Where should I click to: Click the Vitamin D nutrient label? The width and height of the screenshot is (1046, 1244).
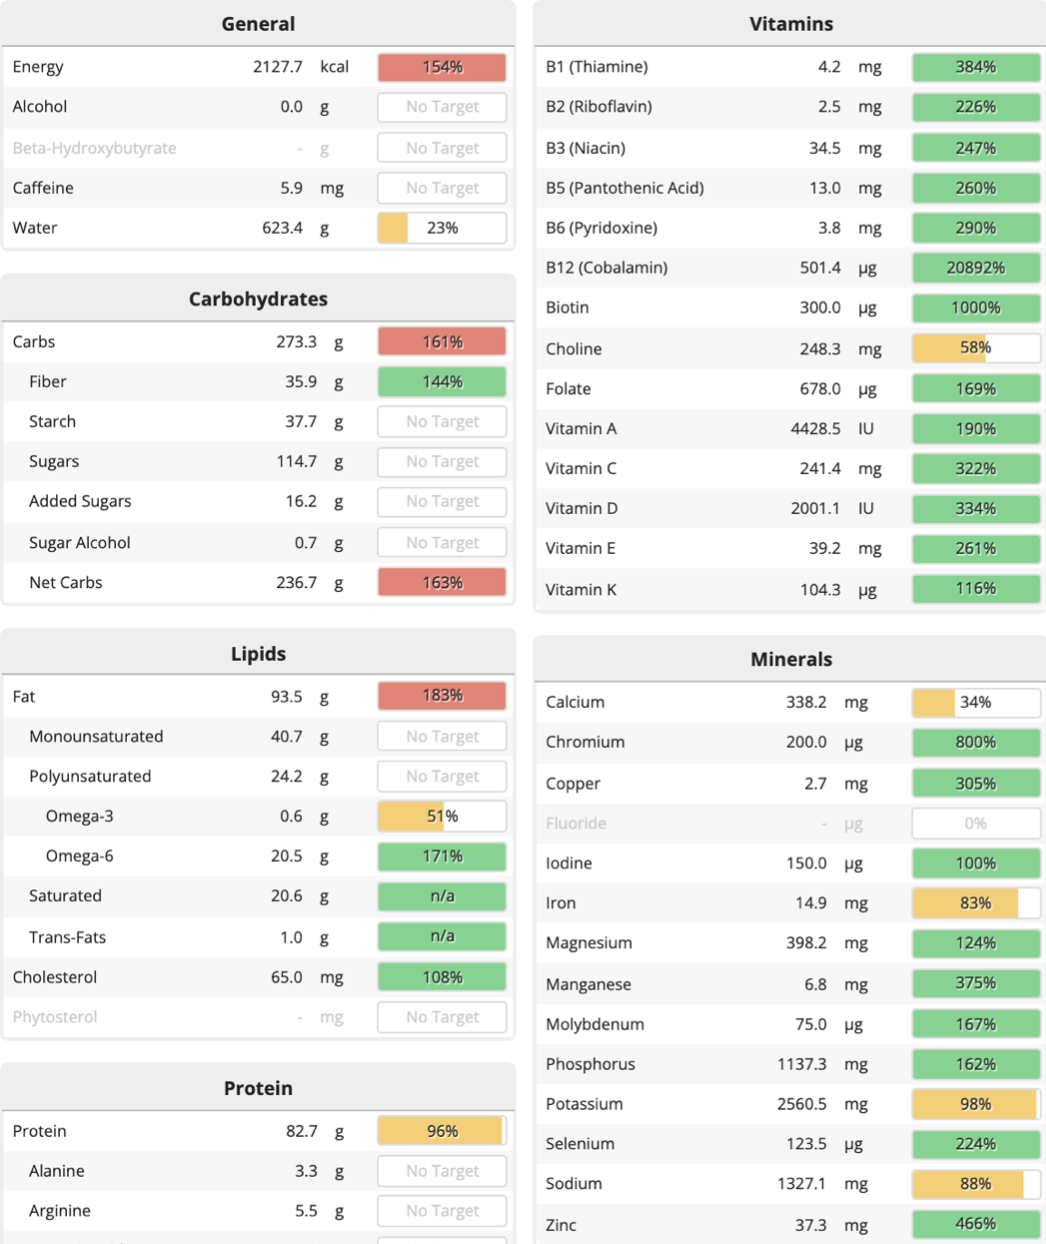(x=582, y=508)
